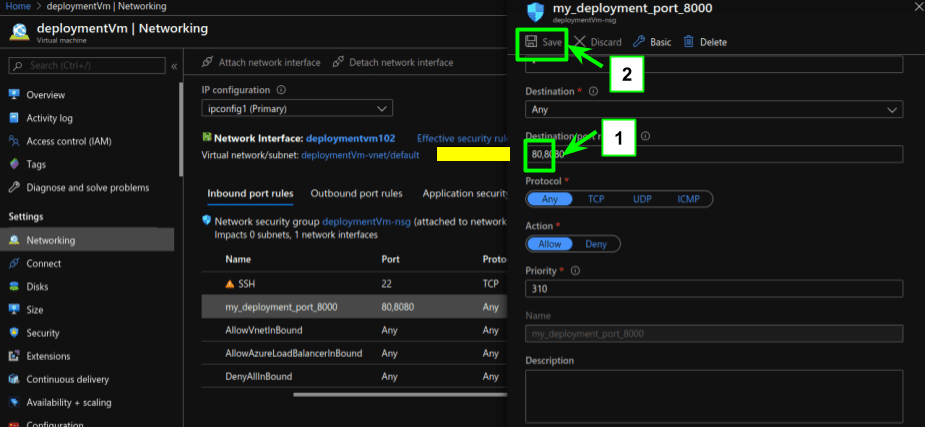Switch to Outbound port rules tab
The width and height of the screenshot is (925, 427).
[357, 193]
